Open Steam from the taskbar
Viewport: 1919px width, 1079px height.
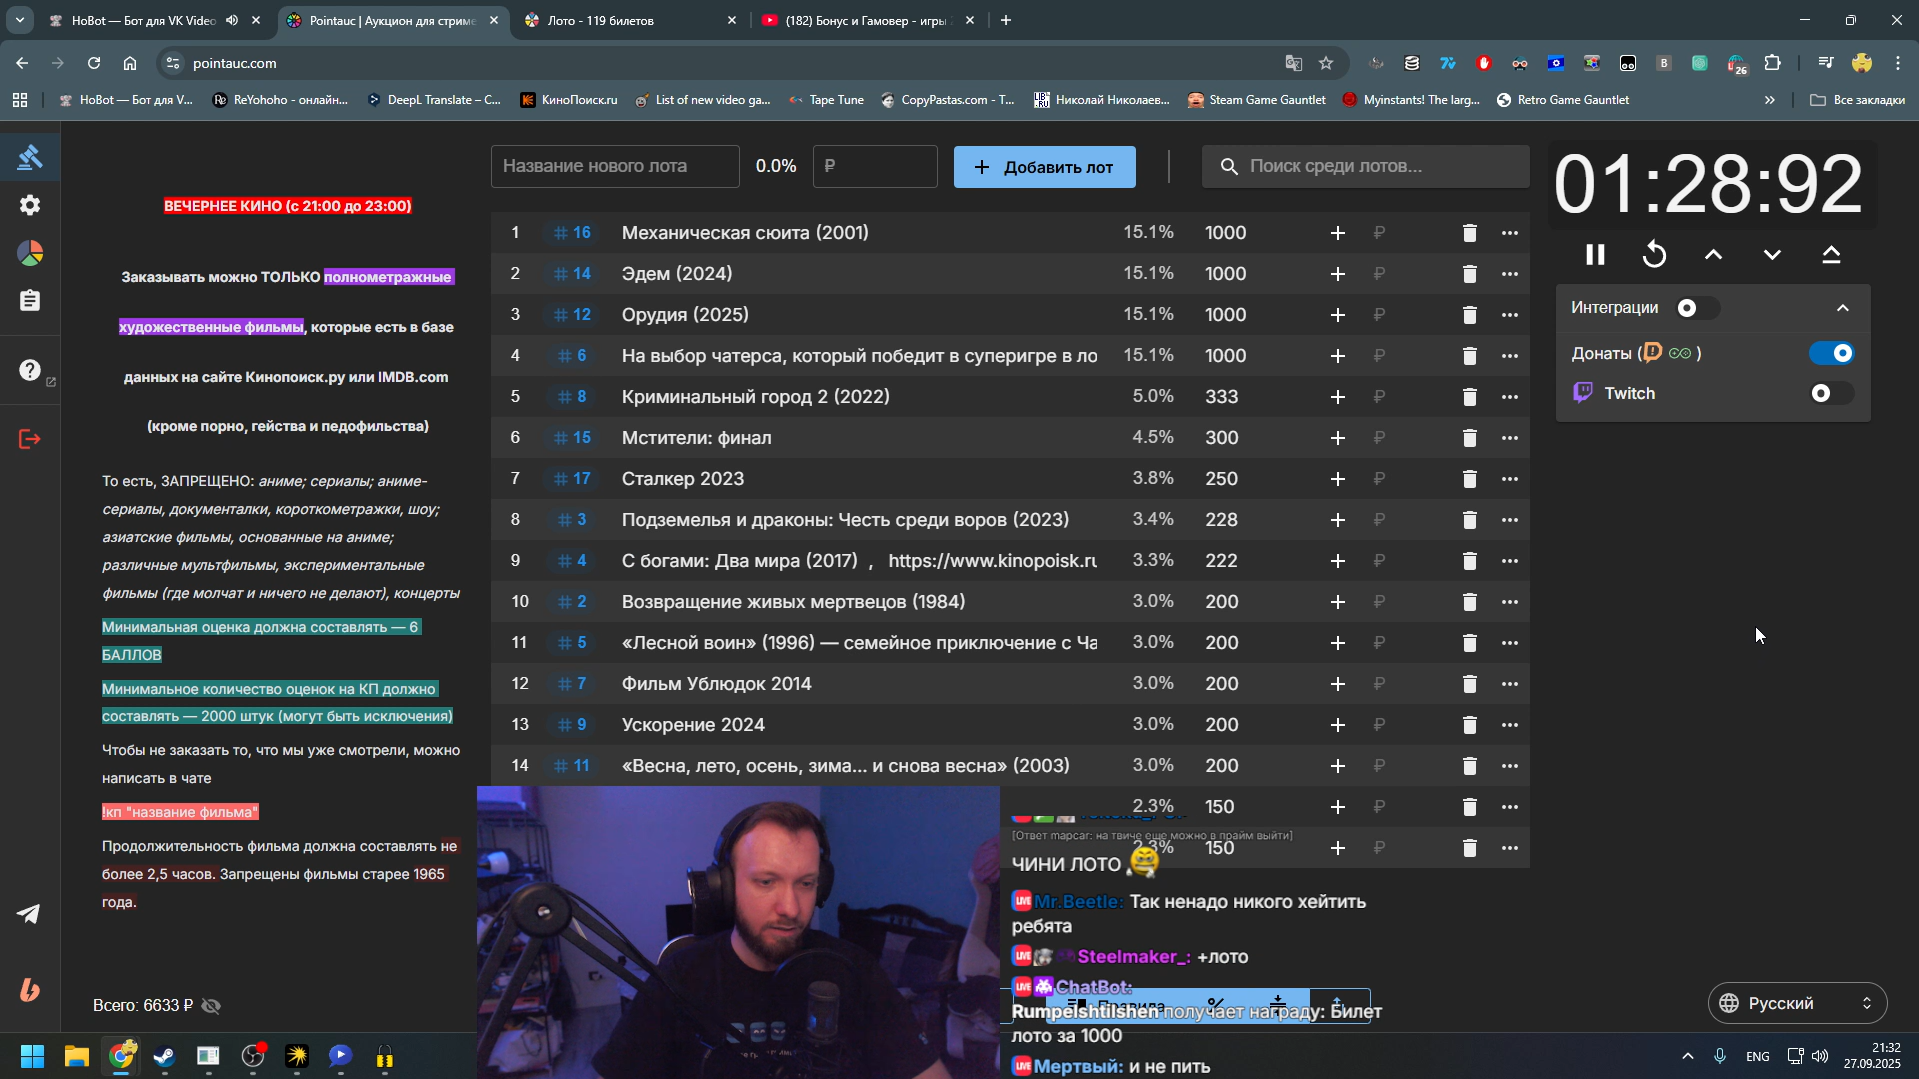pyautogui.click(x=165, y=1056)
